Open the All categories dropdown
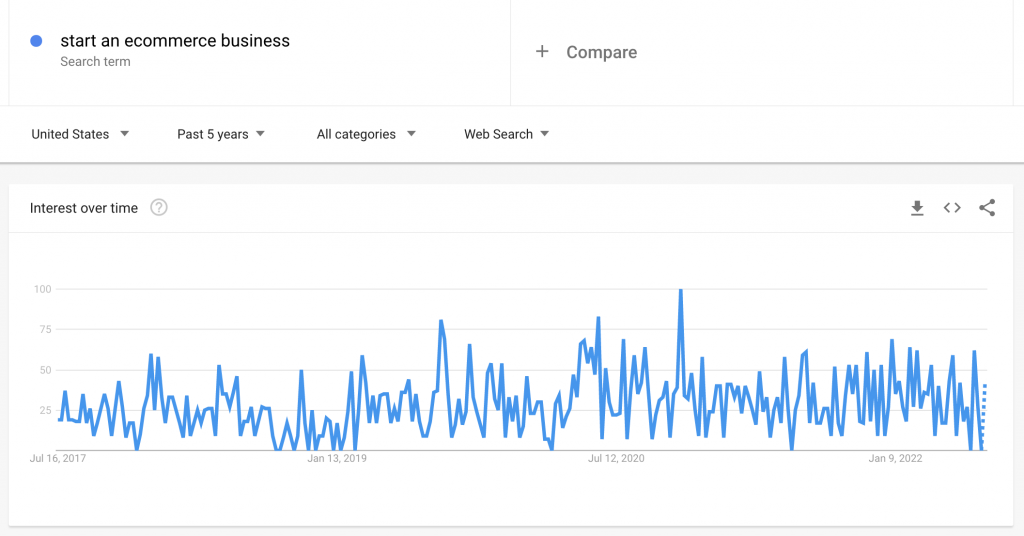Viewport: 1024px width, 536px height. pos(365,134)
